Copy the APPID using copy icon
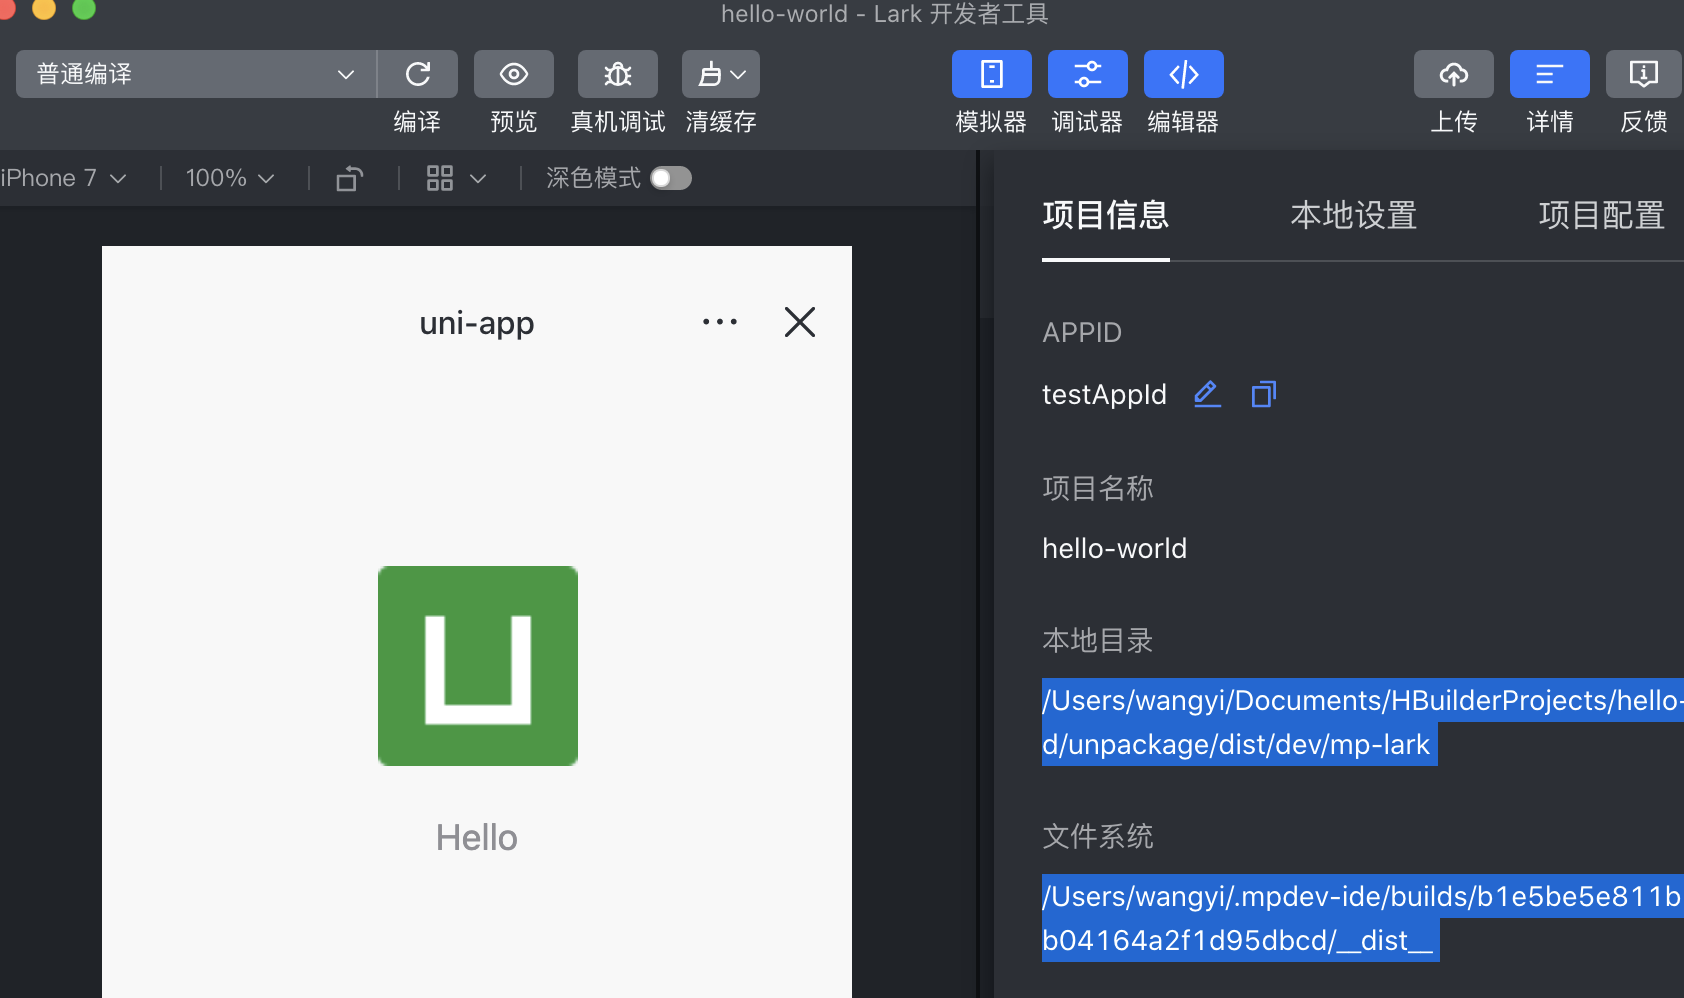 pos(1263,394)
